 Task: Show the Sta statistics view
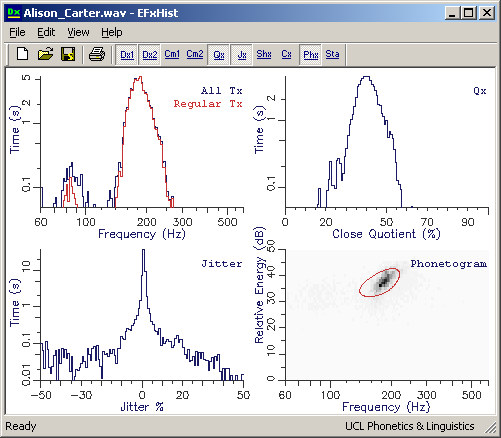(x=332, y=54)
